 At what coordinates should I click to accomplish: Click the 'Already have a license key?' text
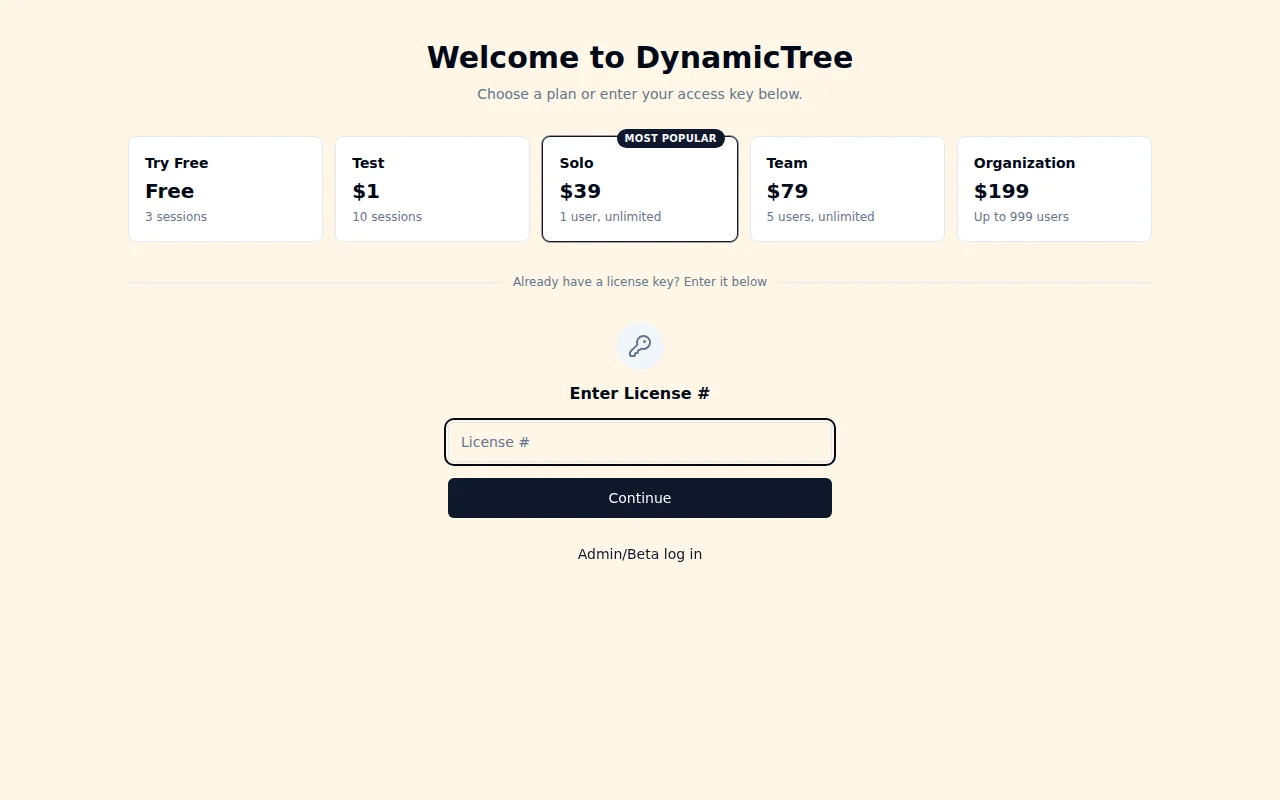click(596, 282)
